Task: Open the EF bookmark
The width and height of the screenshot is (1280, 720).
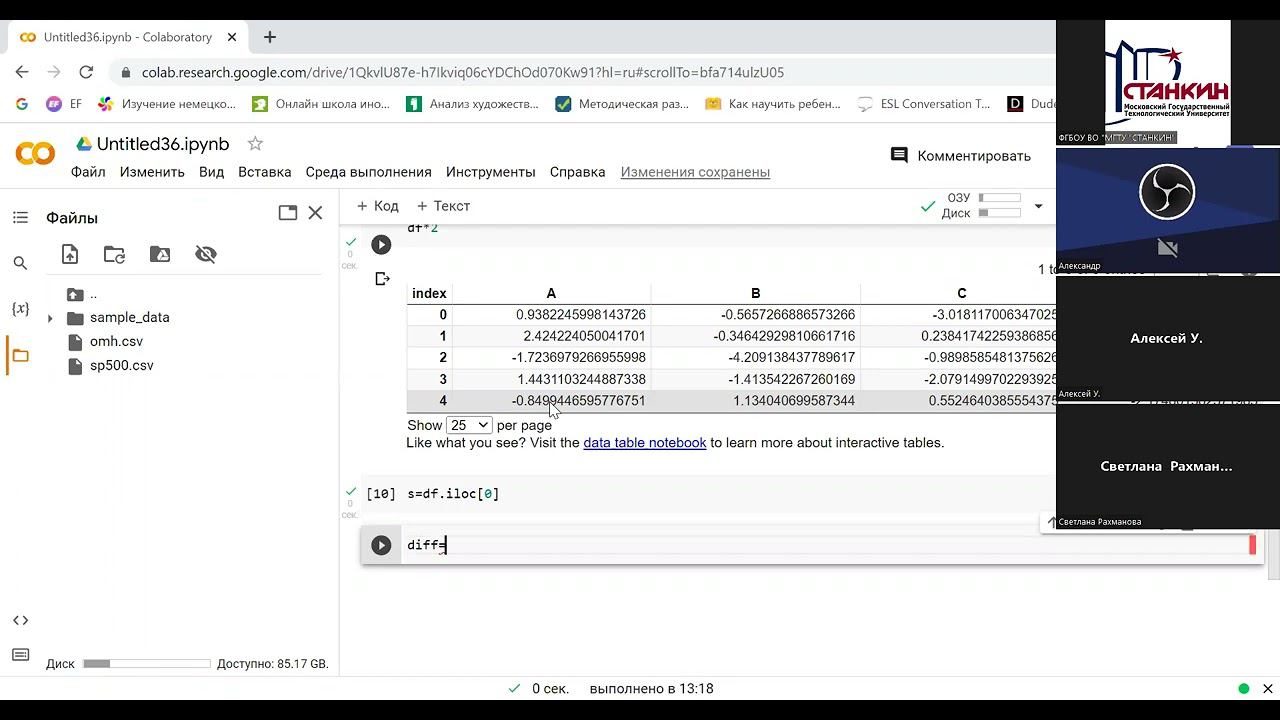Action: coord(64,103)
